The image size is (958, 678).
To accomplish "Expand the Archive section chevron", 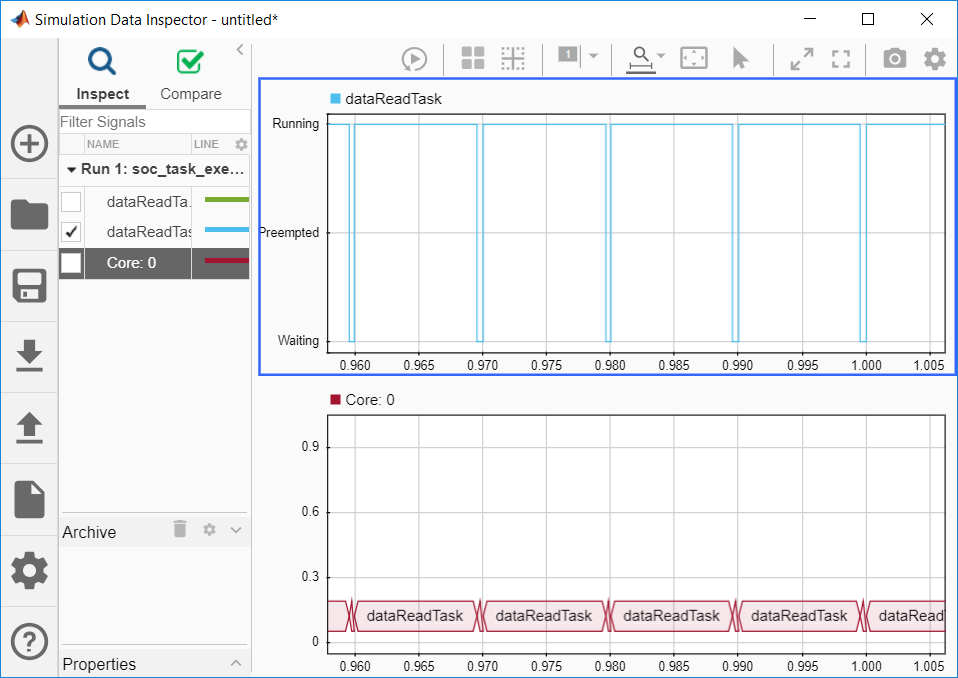I will [236, 530].
